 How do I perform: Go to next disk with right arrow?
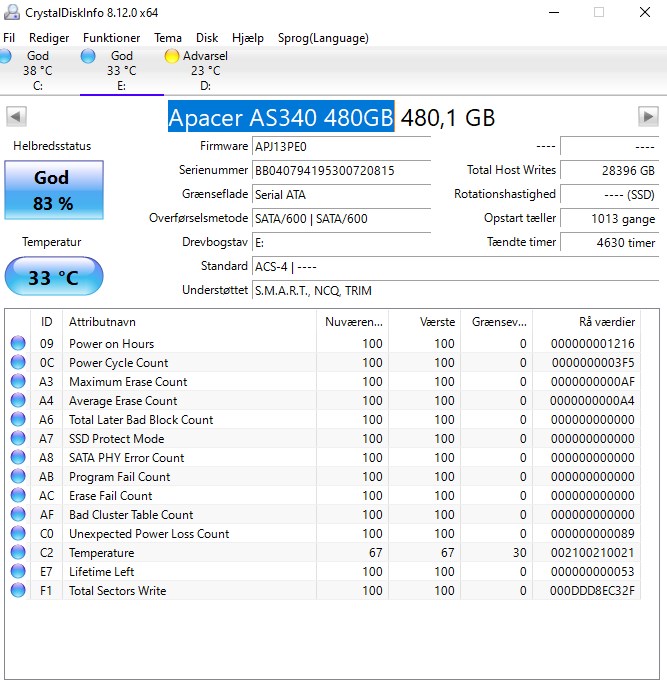(x=648, y=117)
